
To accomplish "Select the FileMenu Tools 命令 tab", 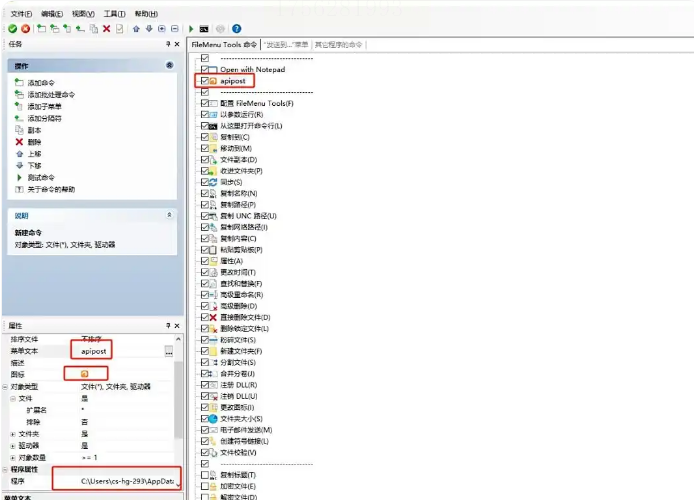I will (x=224, y=45).
